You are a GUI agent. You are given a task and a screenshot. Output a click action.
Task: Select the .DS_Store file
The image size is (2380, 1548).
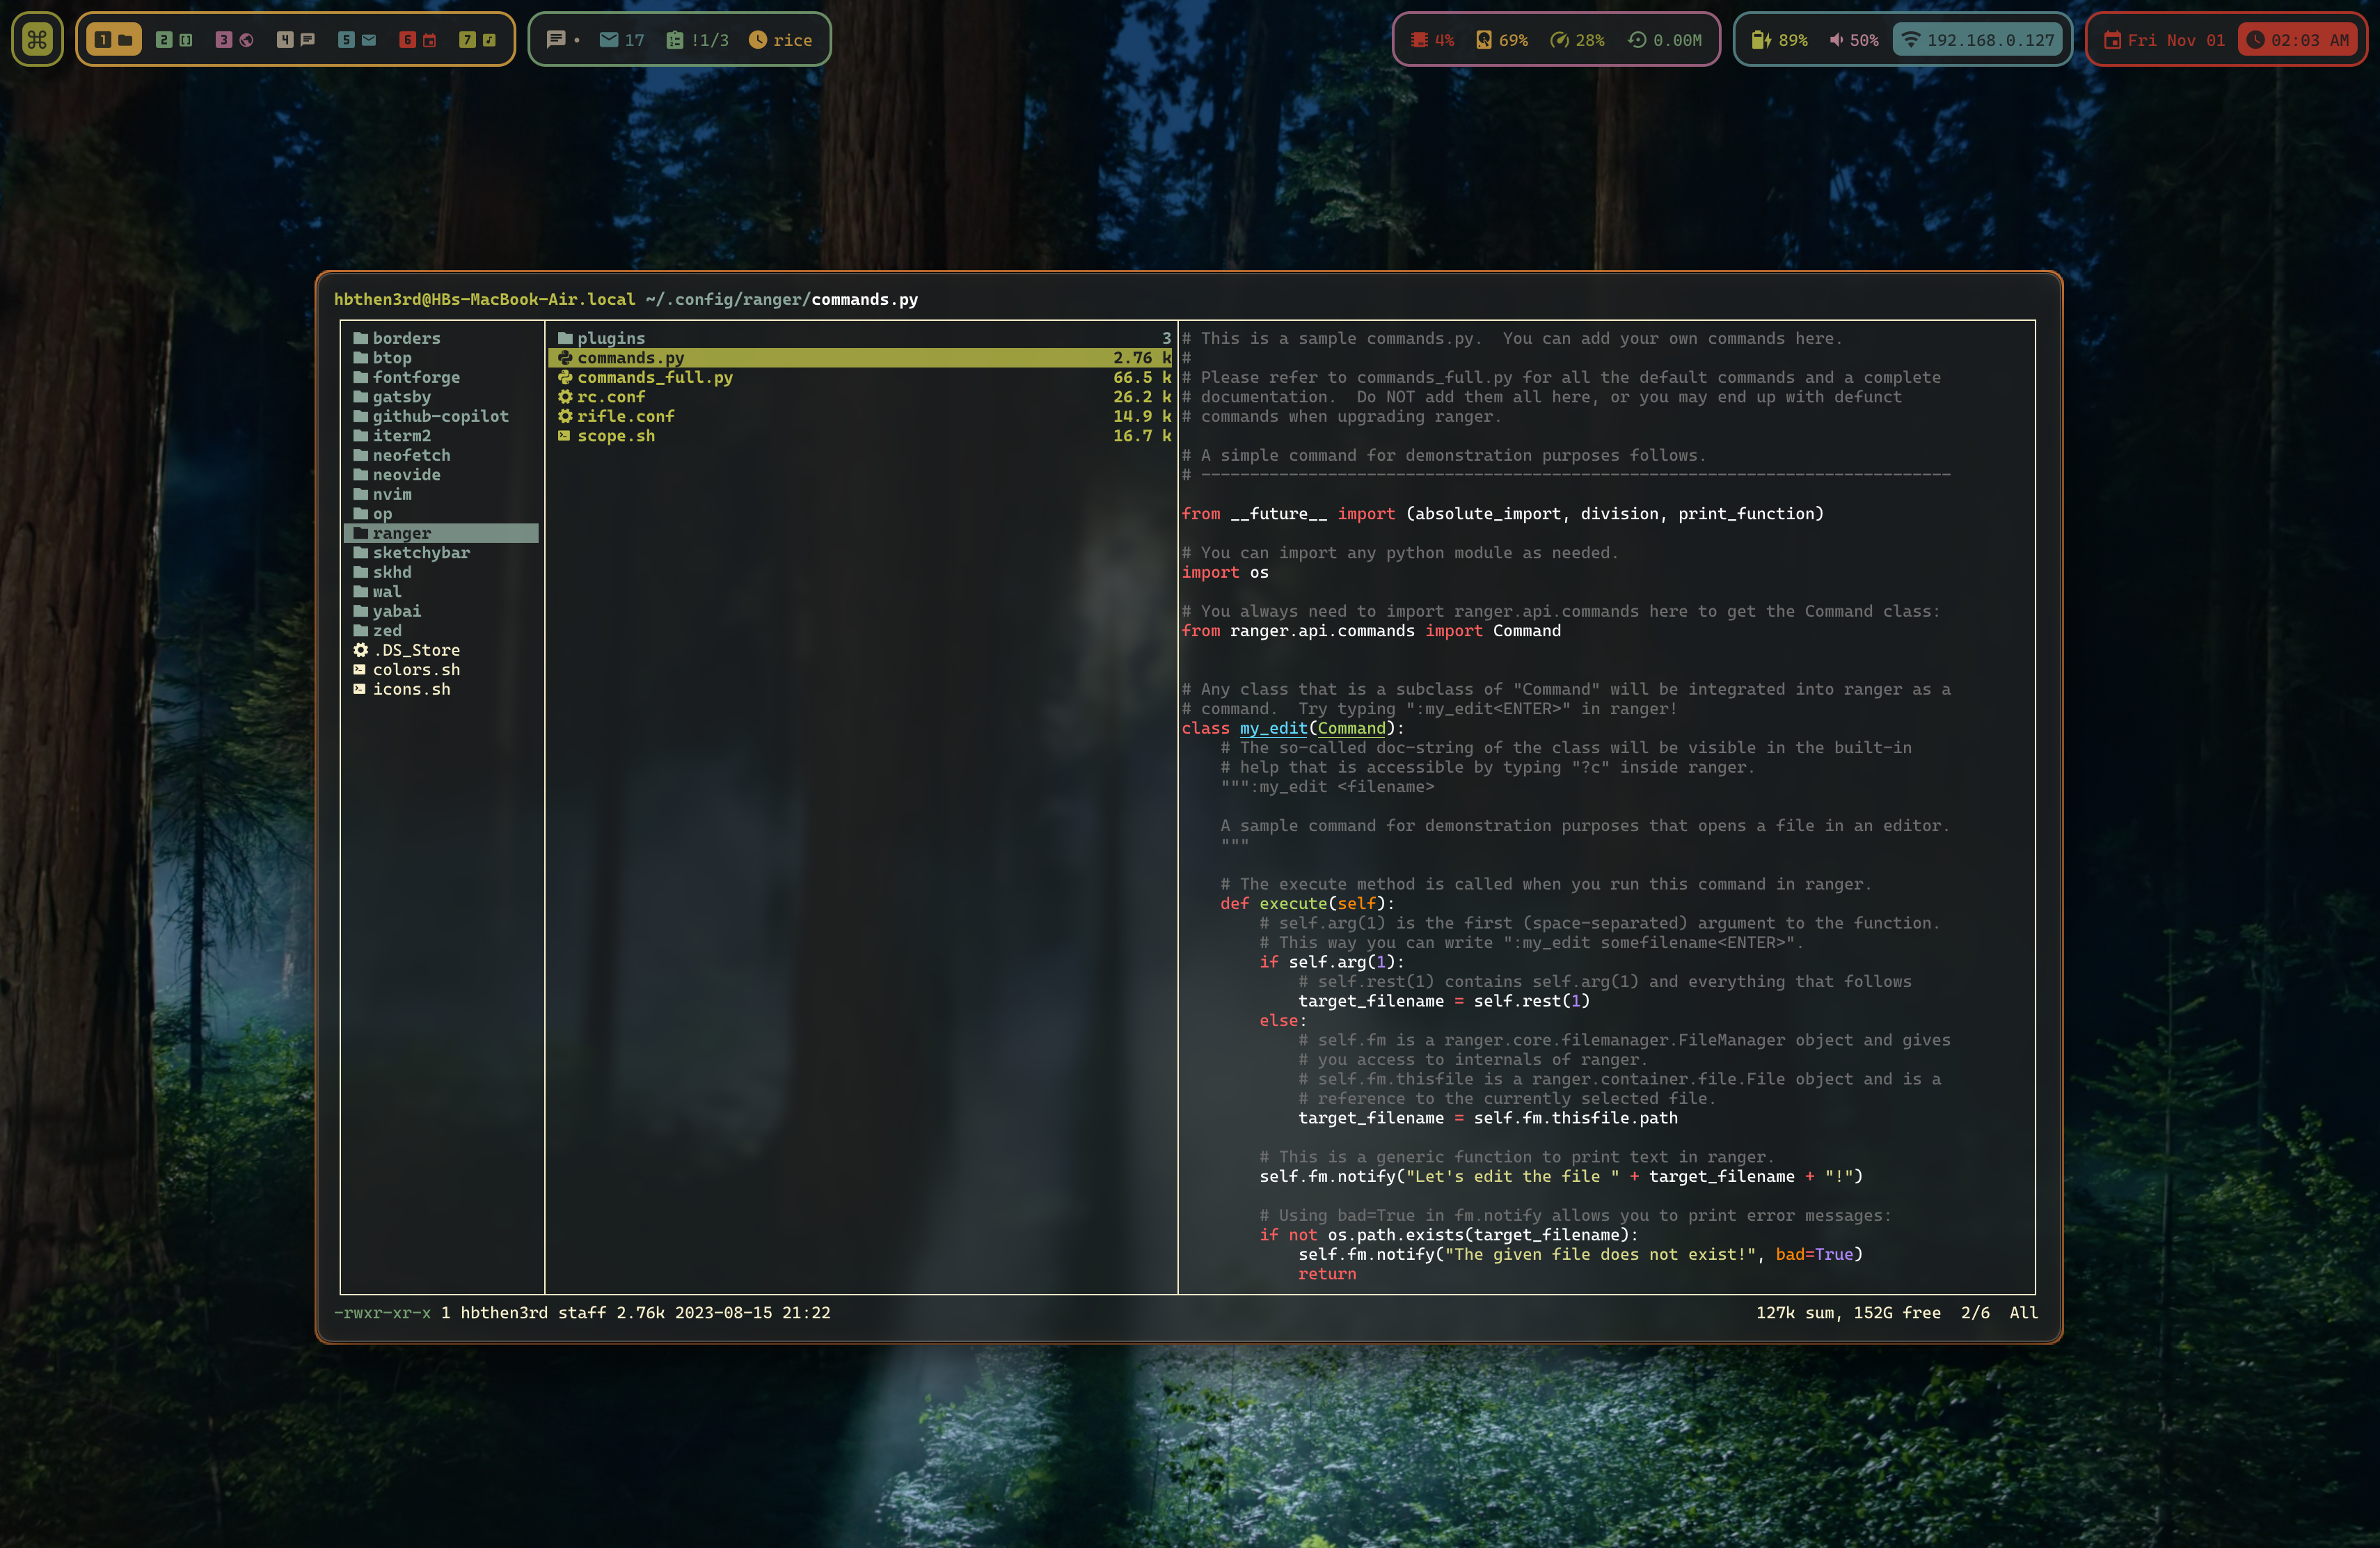point(441,650)
